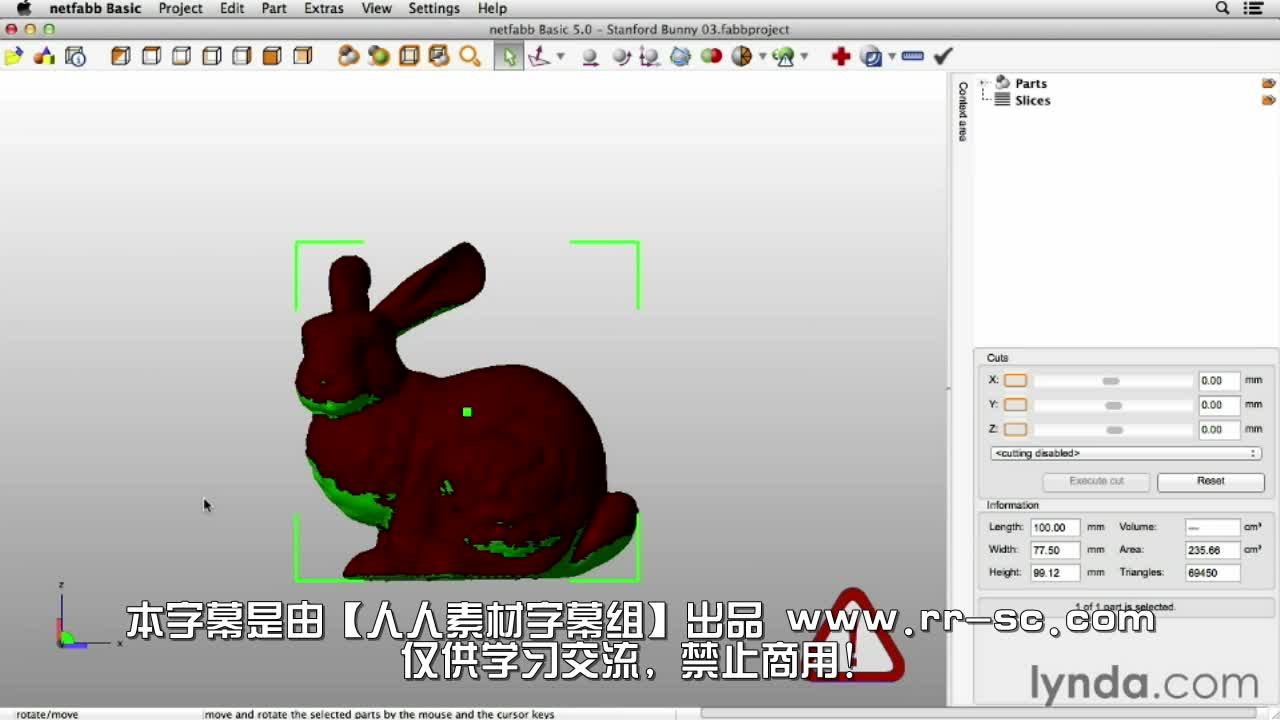Click the align to bottom plane icon

pyautogui.click(x=540, y=57)
